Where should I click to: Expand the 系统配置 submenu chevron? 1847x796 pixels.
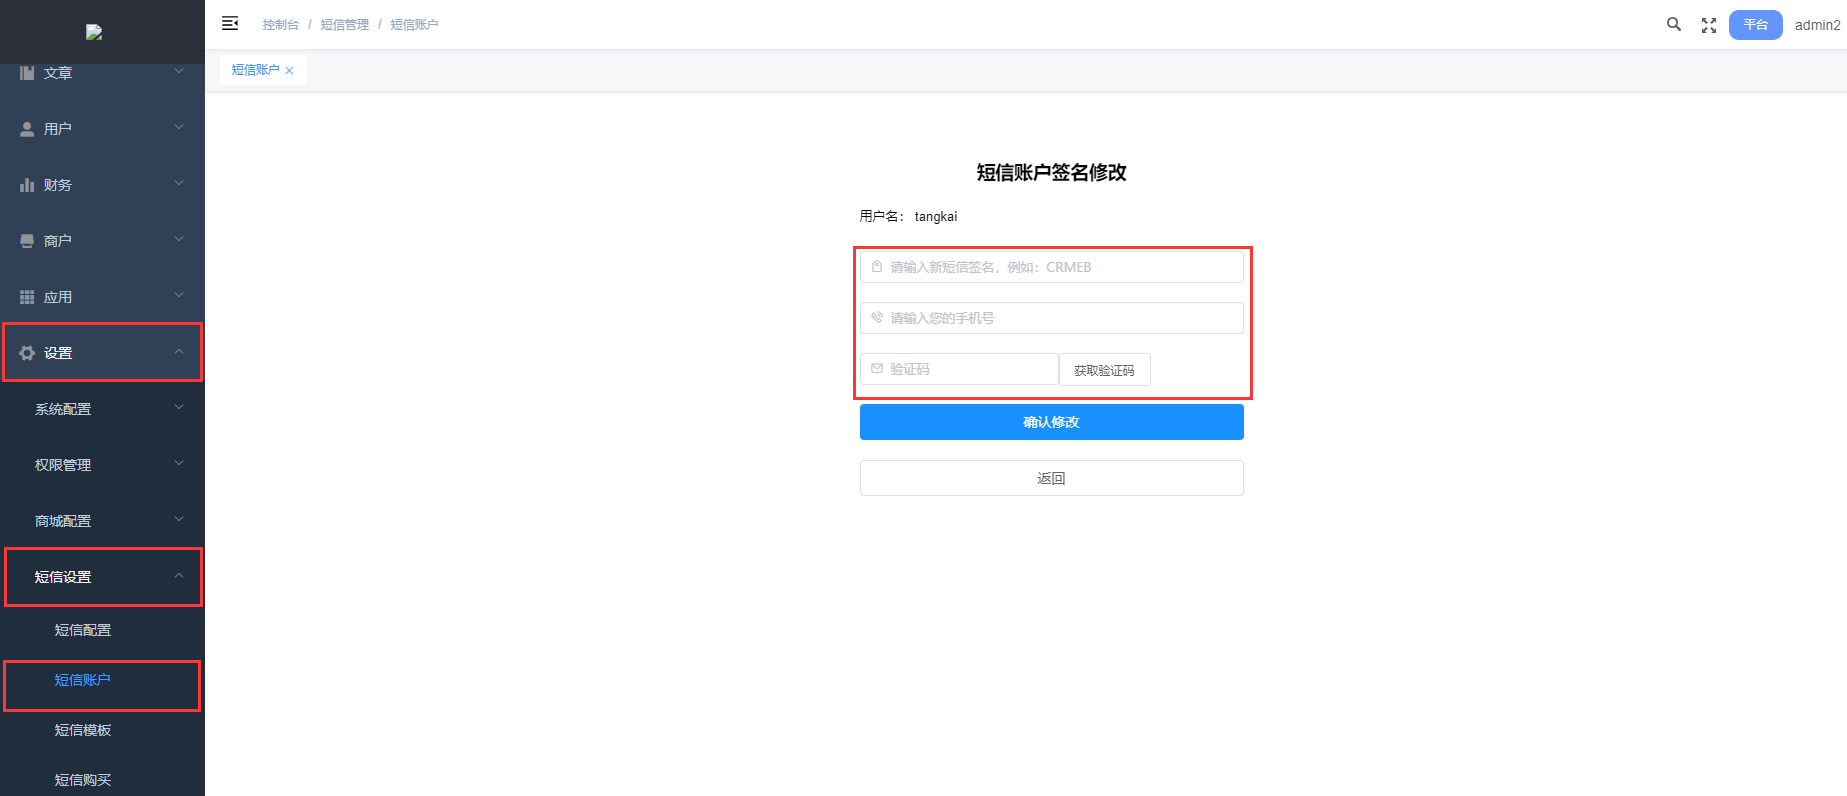179,407
